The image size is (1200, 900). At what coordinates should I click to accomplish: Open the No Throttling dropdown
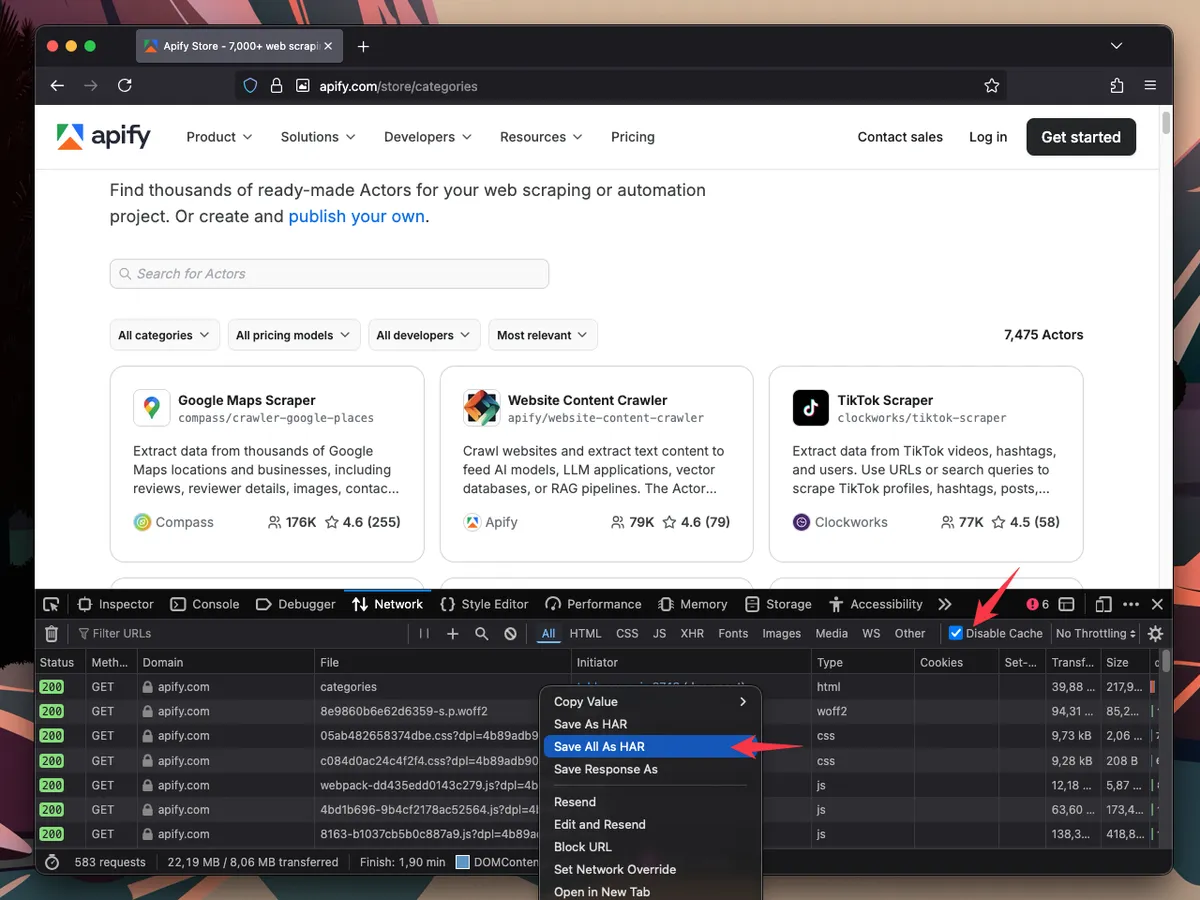click(x=1096, y=633)
